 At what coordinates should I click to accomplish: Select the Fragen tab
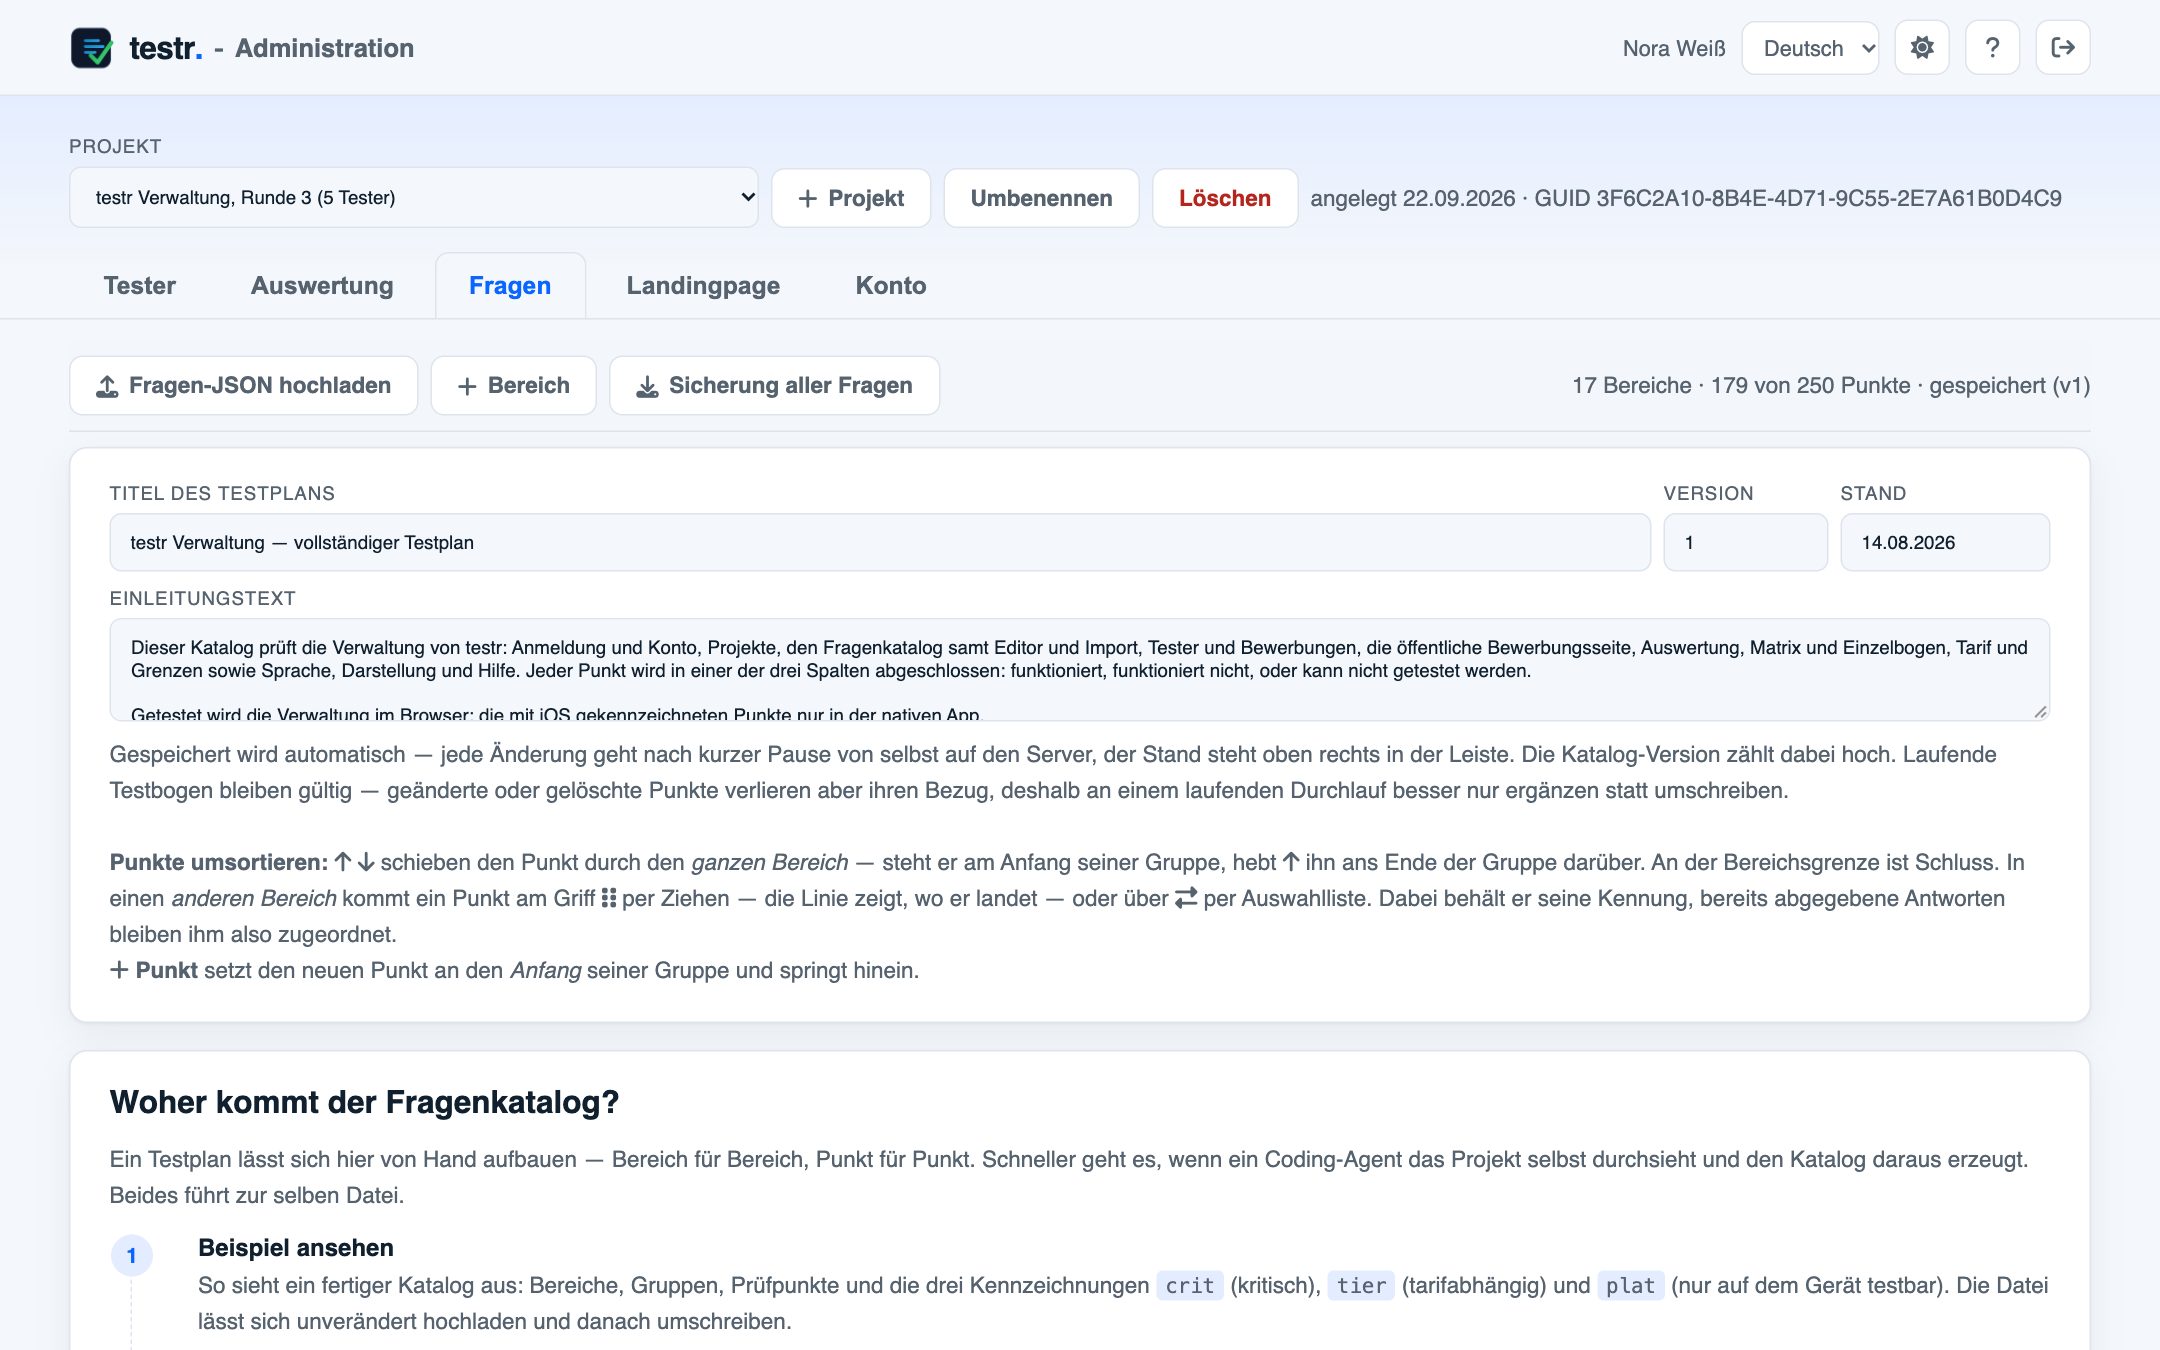510,286
